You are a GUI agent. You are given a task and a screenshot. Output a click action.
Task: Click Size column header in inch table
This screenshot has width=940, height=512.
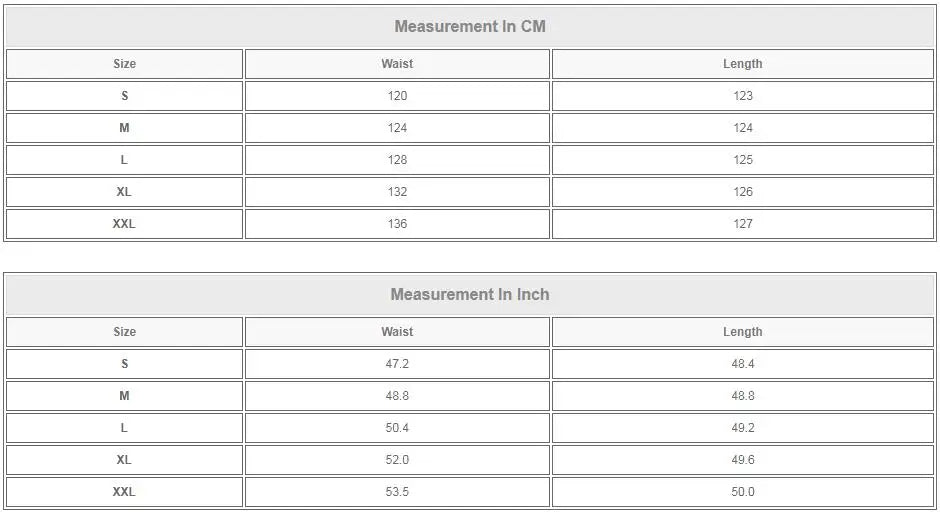pyautogui.click(x=124, y=332)
